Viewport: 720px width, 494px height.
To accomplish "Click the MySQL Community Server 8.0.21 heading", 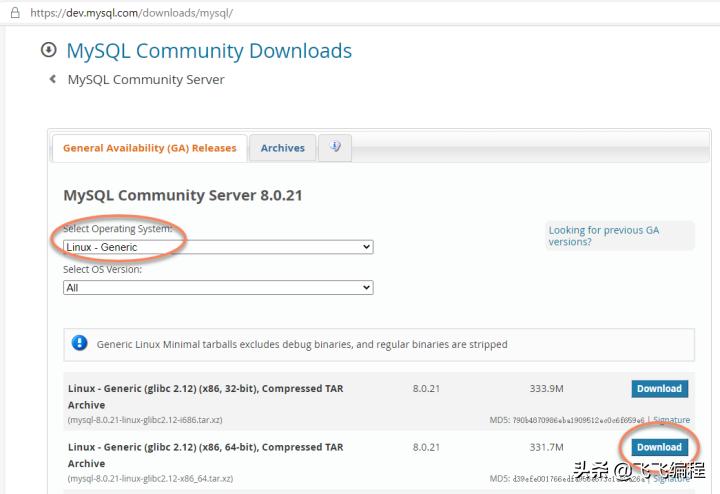I will point(183,195).
